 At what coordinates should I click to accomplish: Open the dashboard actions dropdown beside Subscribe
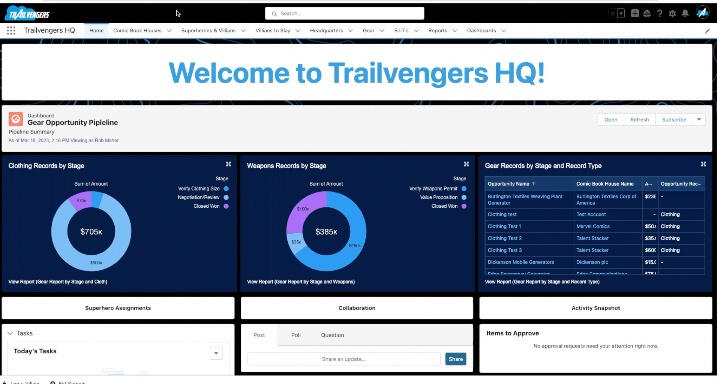pos(699,120)
